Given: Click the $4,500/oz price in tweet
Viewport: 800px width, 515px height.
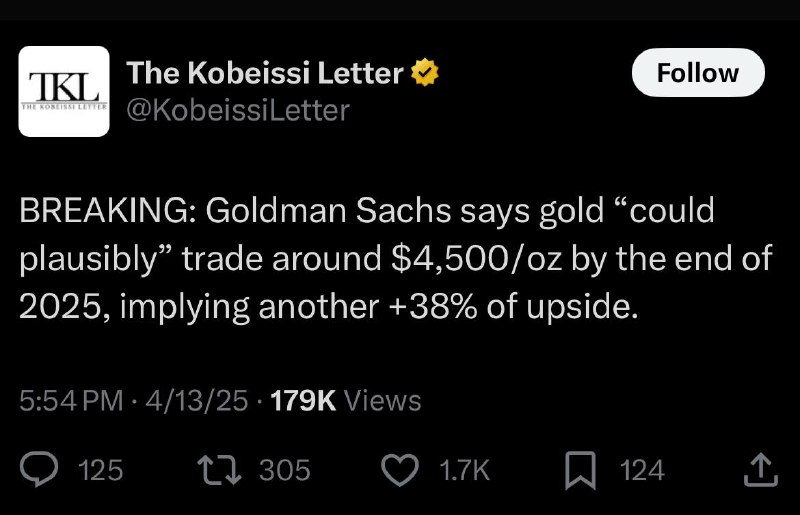Looking at the screenshot, I should pos(476,258).
